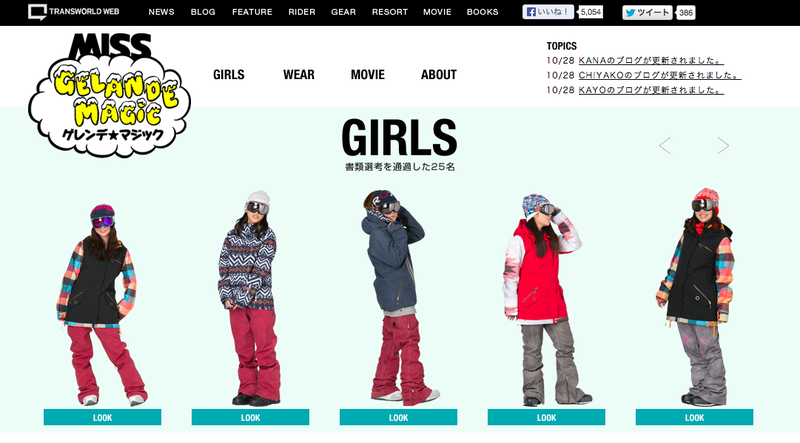The width and height of the screenshot is (800, 443).
Task: Click the Facebook like button
Action: click(x=548, y=12)
